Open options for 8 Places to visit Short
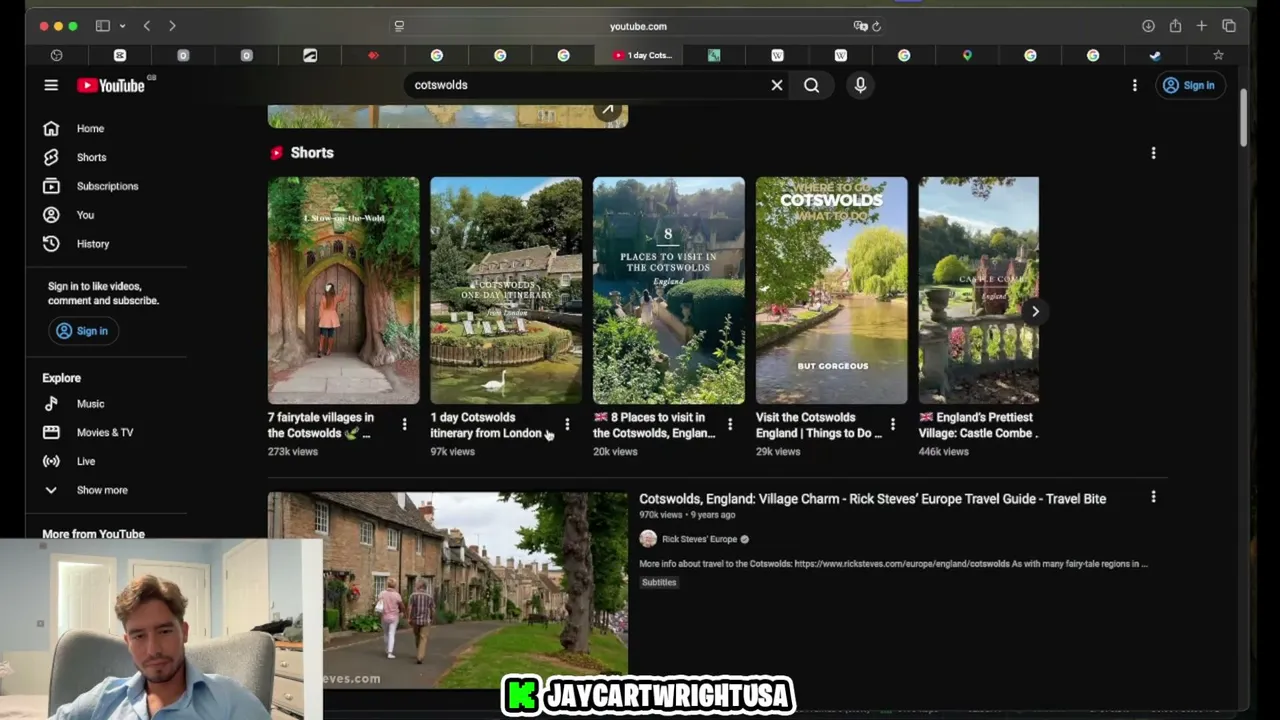 (730, 425)
